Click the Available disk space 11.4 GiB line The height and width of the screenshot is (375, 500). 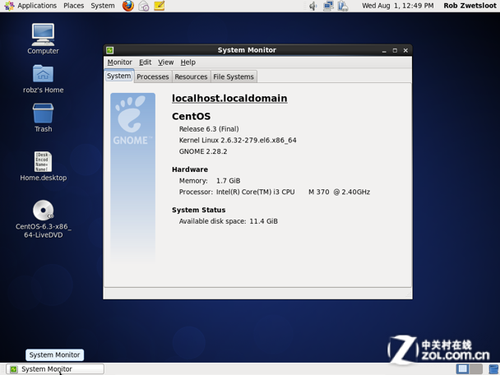(228, 221)
